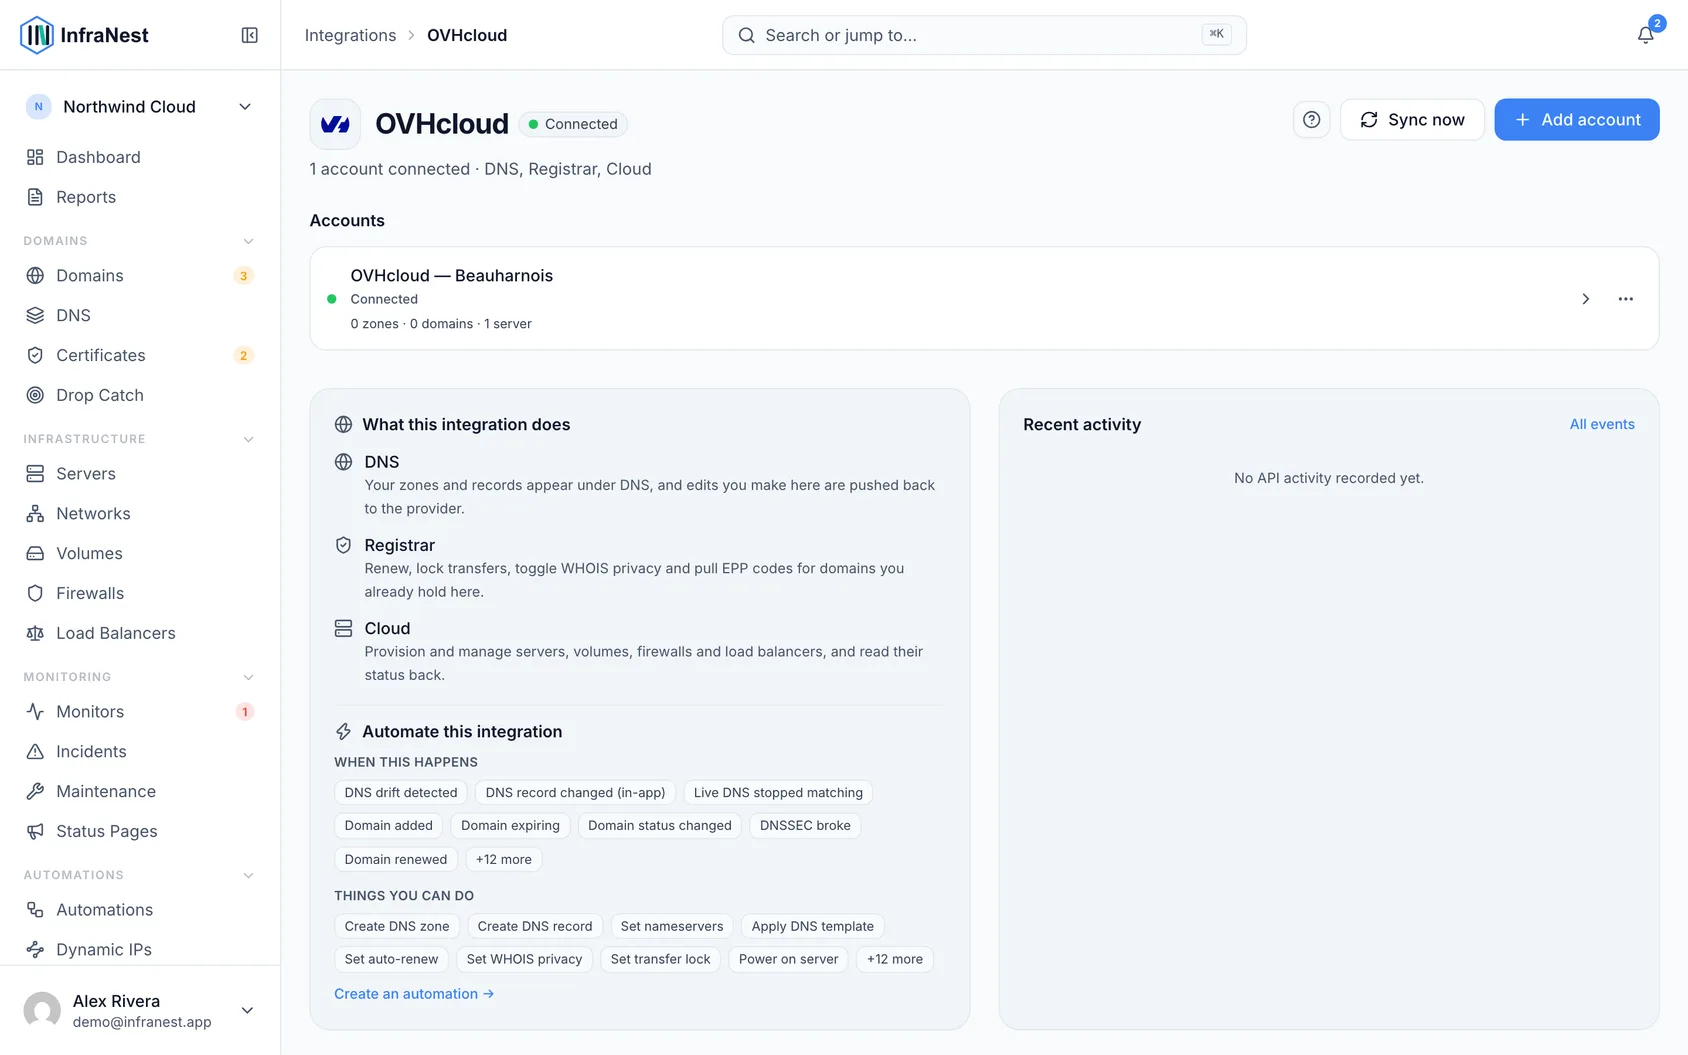Click the Certificates shield icon
The image size is (1688, 1055).
pyautogui.click(x=35, y=355)
